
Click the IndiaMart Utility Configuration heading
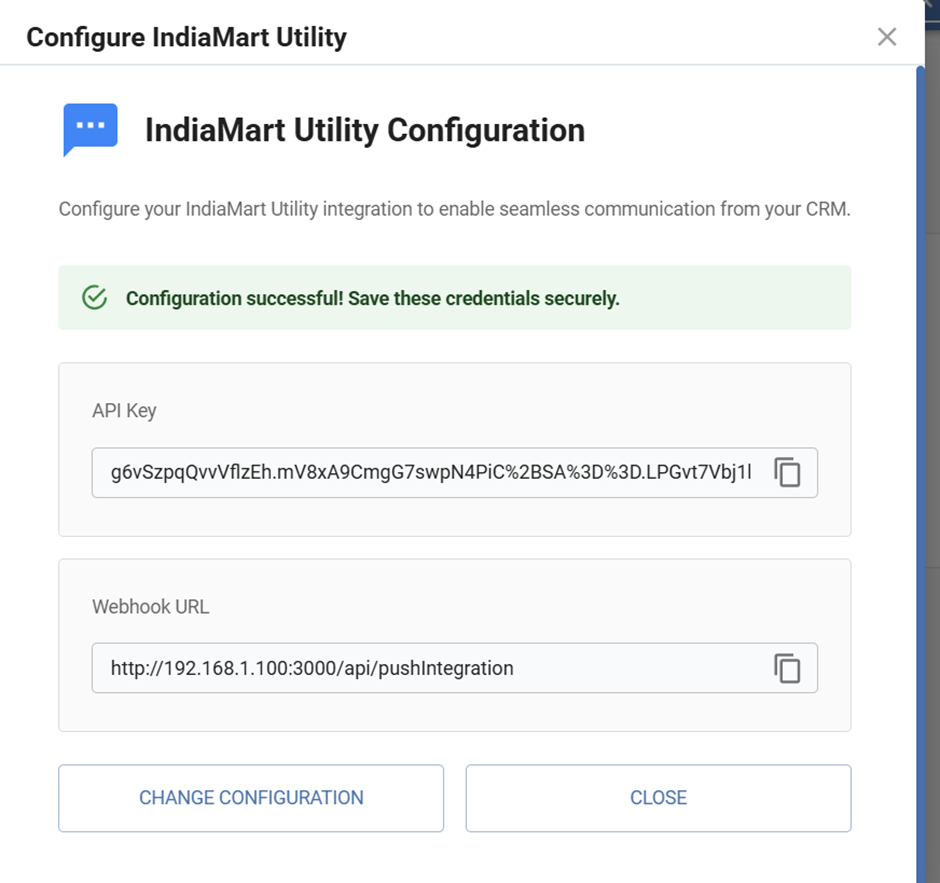pos(366,130)
